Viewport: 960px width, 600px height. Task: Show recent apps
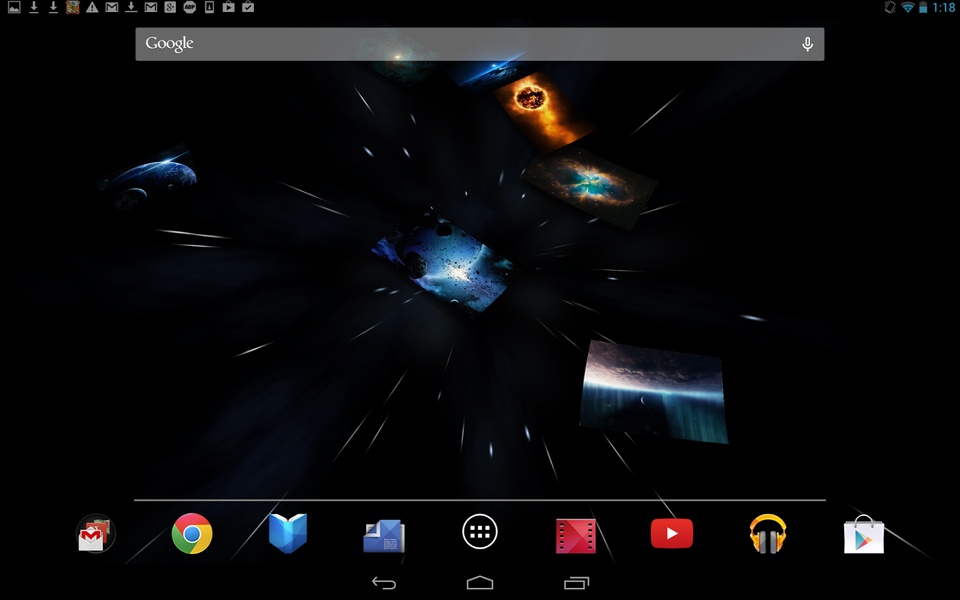pos(576,583)
